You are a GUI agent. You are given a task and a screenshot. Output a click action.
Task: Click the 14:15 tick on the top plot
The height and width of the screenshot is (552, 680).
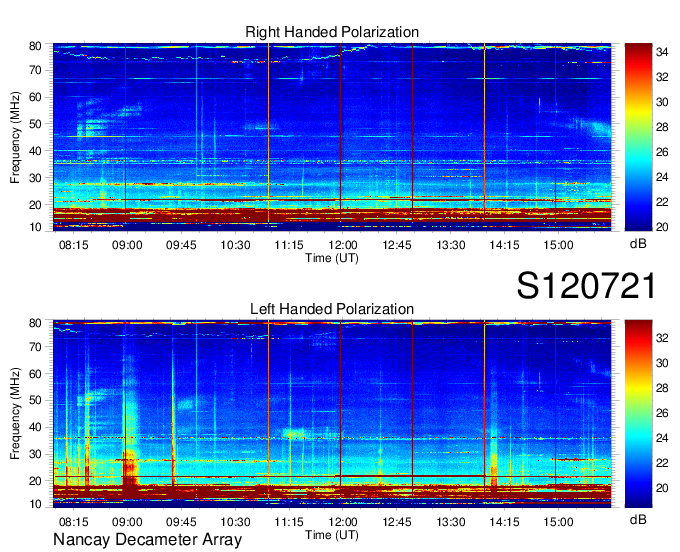504,245
